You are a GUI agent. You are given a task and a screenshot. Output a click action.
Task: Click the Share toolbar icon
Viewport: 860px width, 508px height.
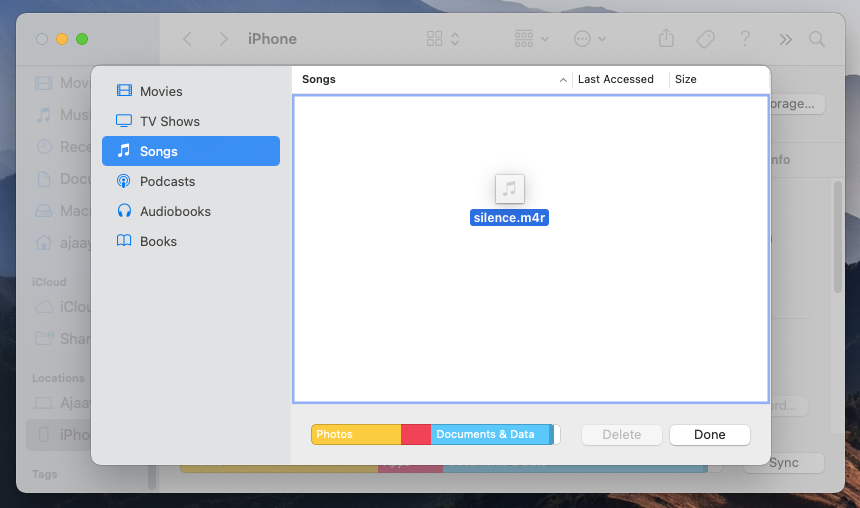(666, 38)
